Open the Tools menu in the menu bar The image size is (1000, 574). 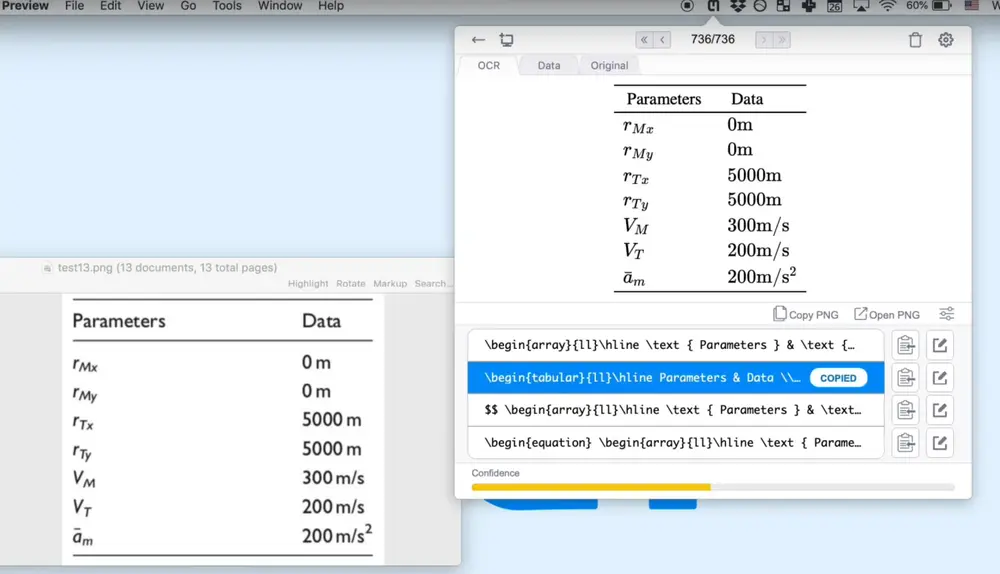(227, 6)
